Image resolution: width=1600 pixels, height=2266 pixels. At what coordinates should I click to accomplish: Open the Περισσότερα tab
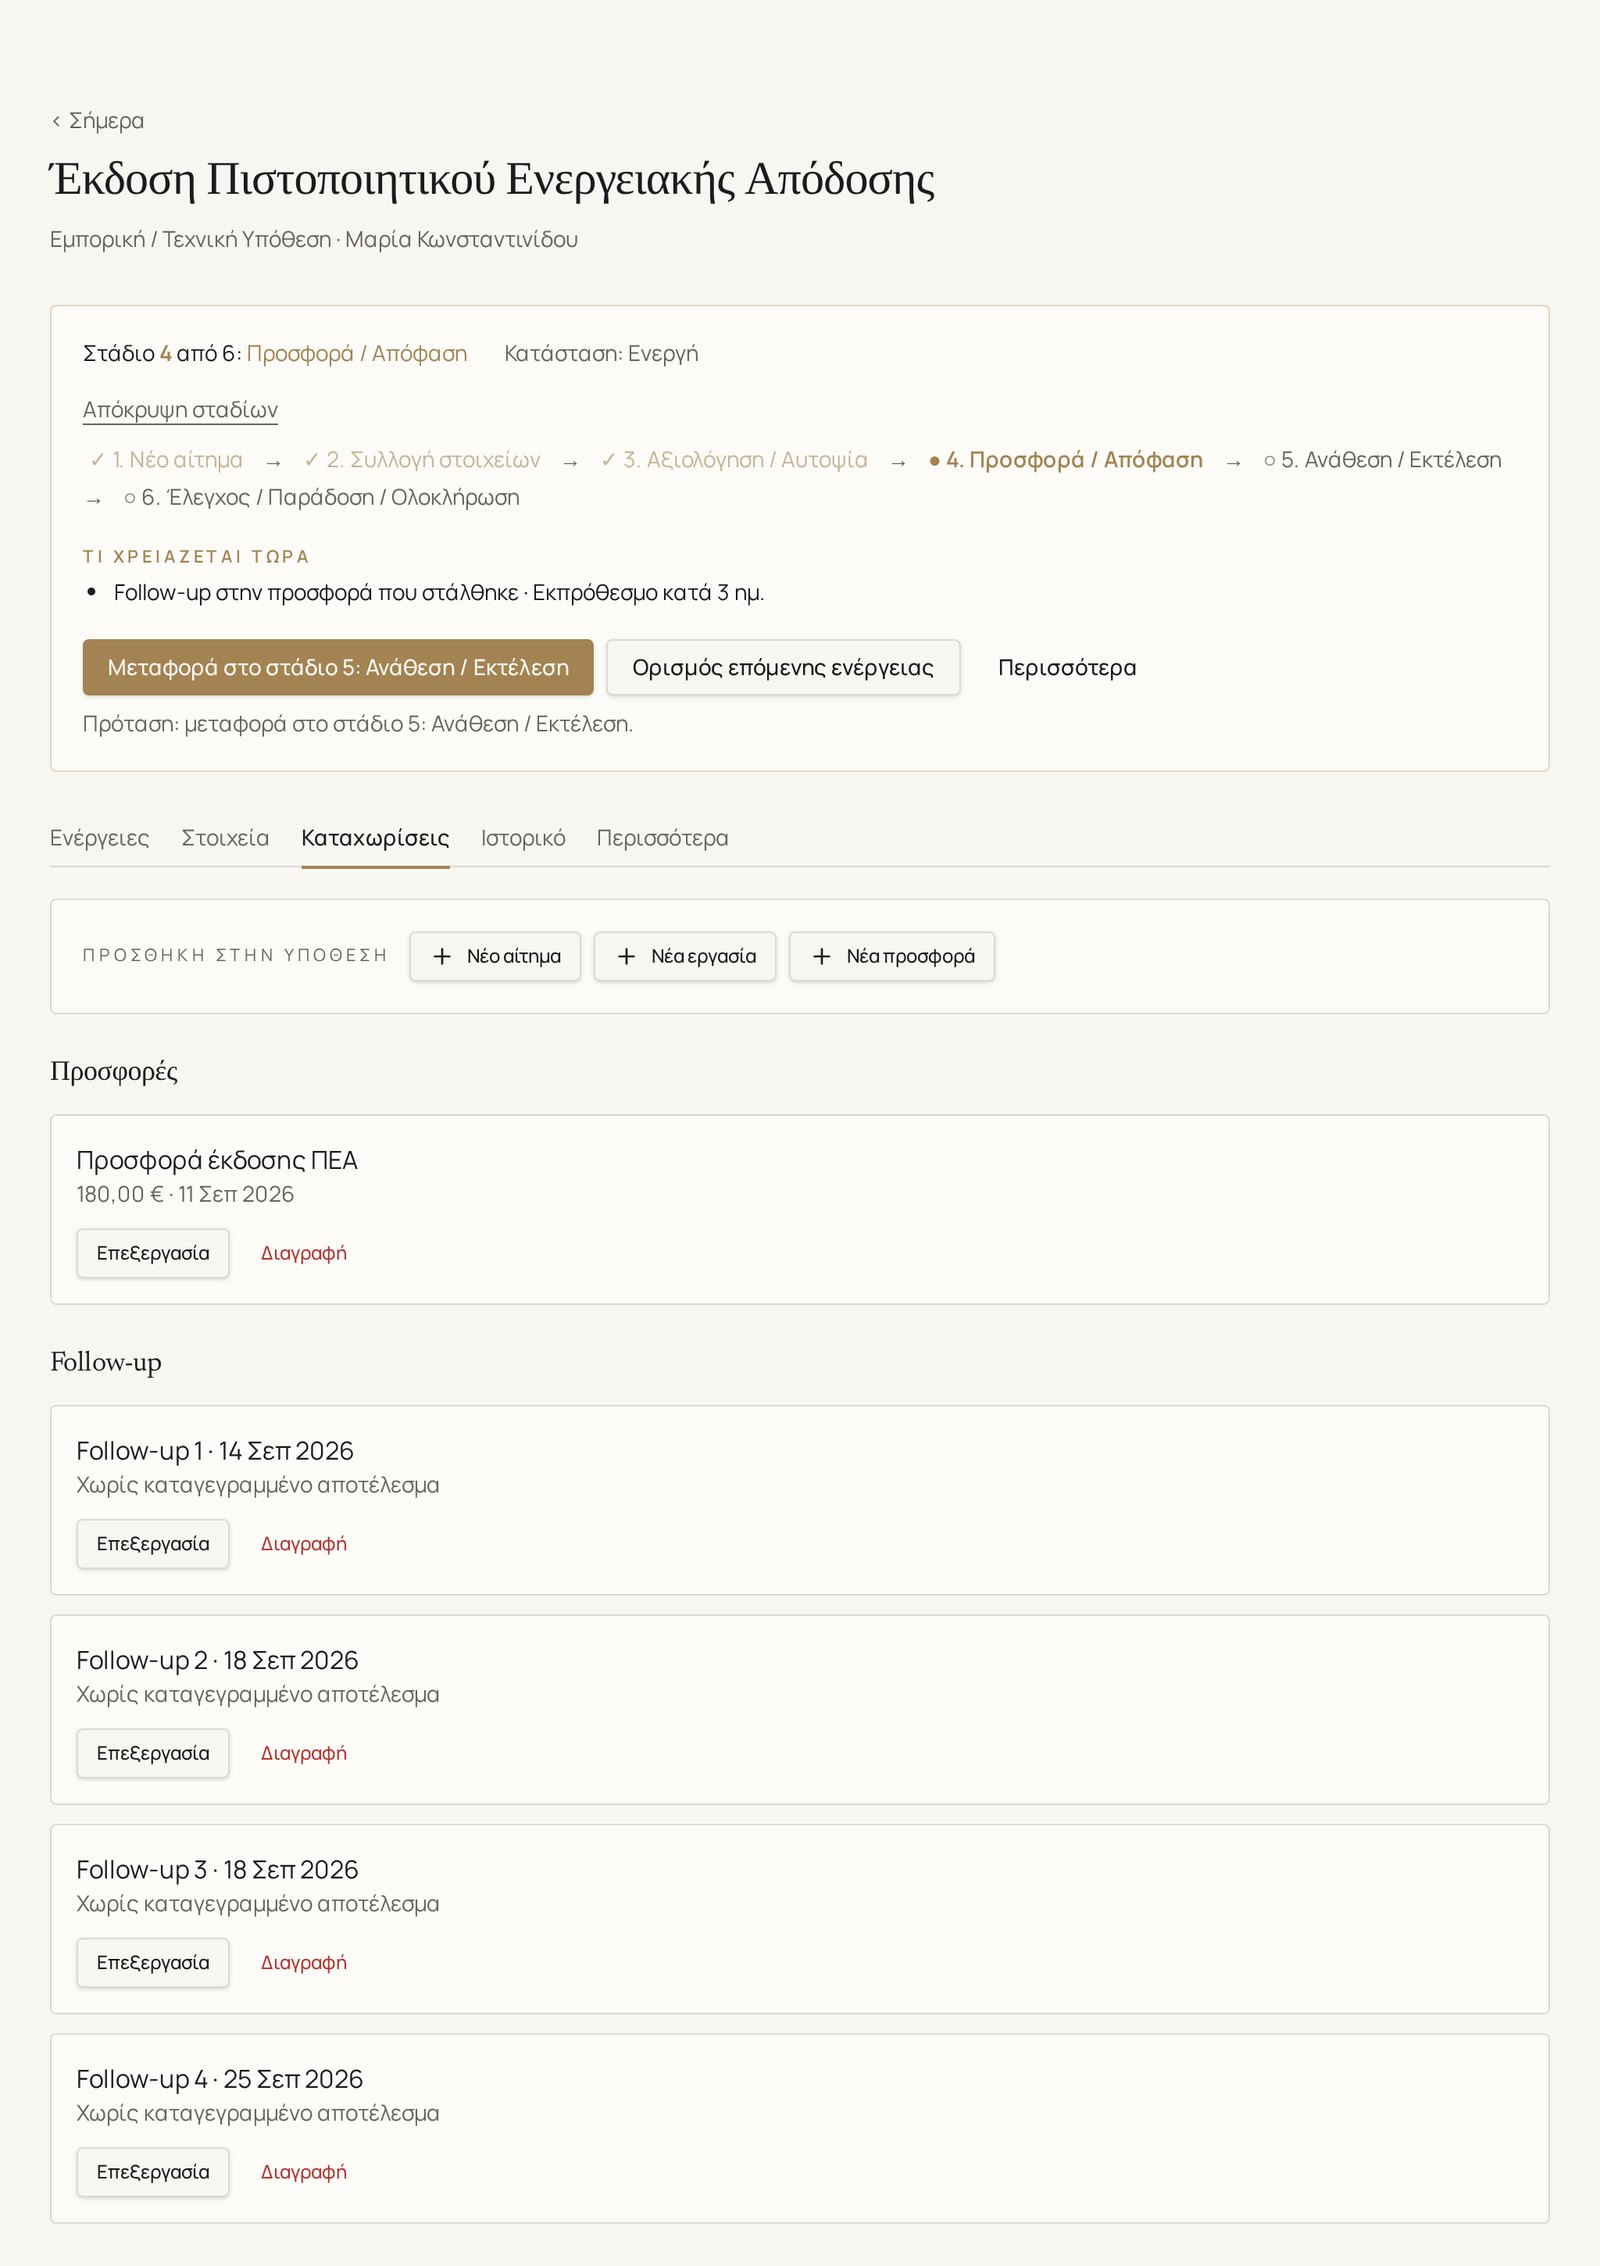click(x=662, y=838)
